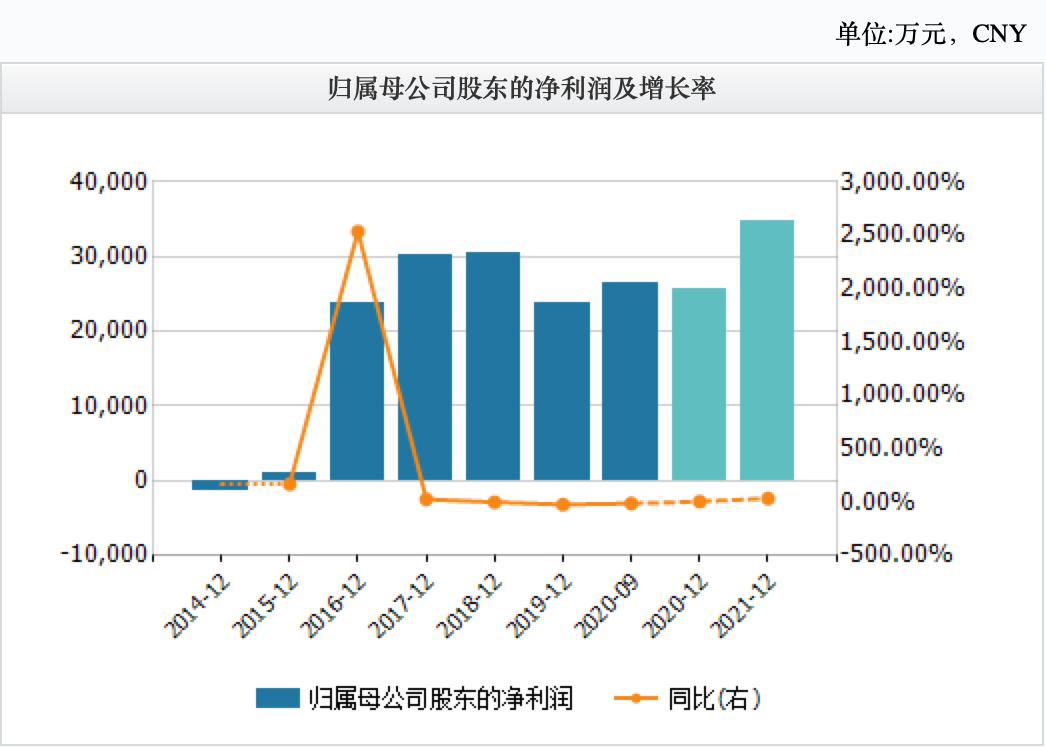Image resolution: width=1046 pixels, height=748 pixels.
Task: Select the 2019-12 net profit bar
Action: (562, 390)
